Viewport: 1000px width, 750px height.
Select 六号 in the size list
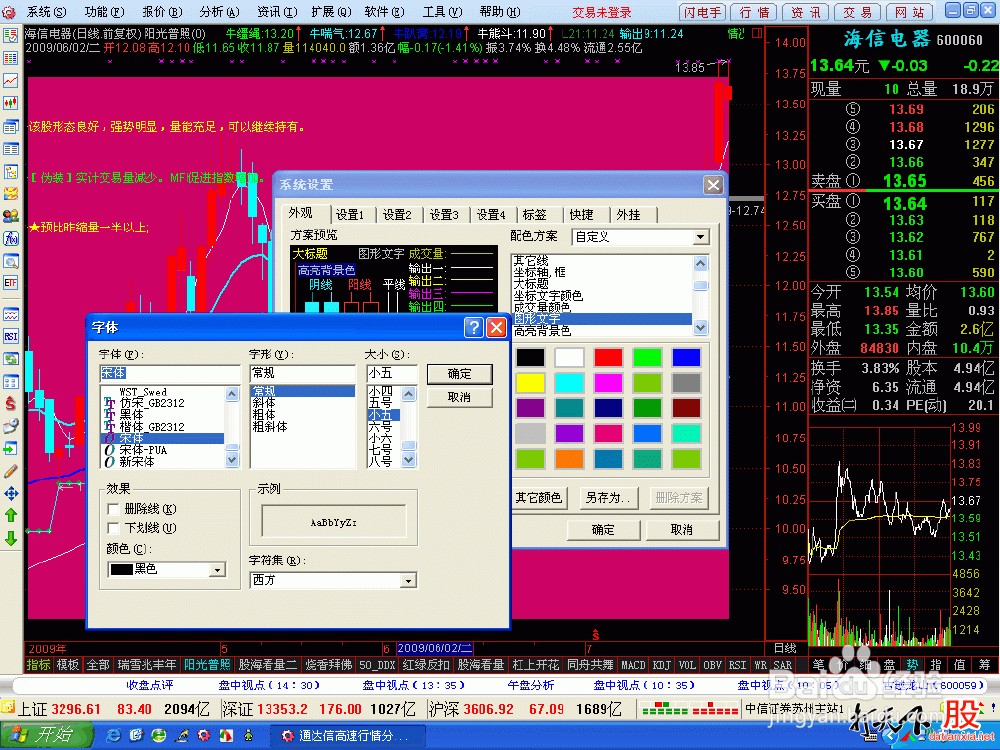[380, 426]
